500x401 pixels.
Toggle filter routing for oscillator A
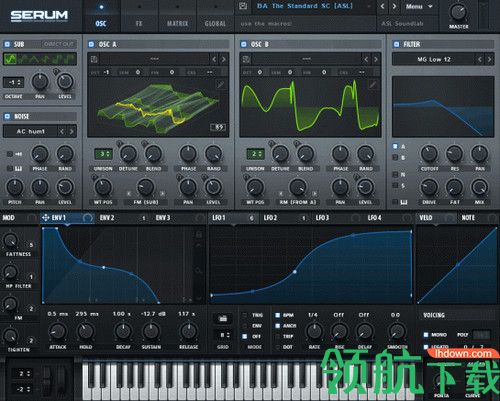pos(395,146)
